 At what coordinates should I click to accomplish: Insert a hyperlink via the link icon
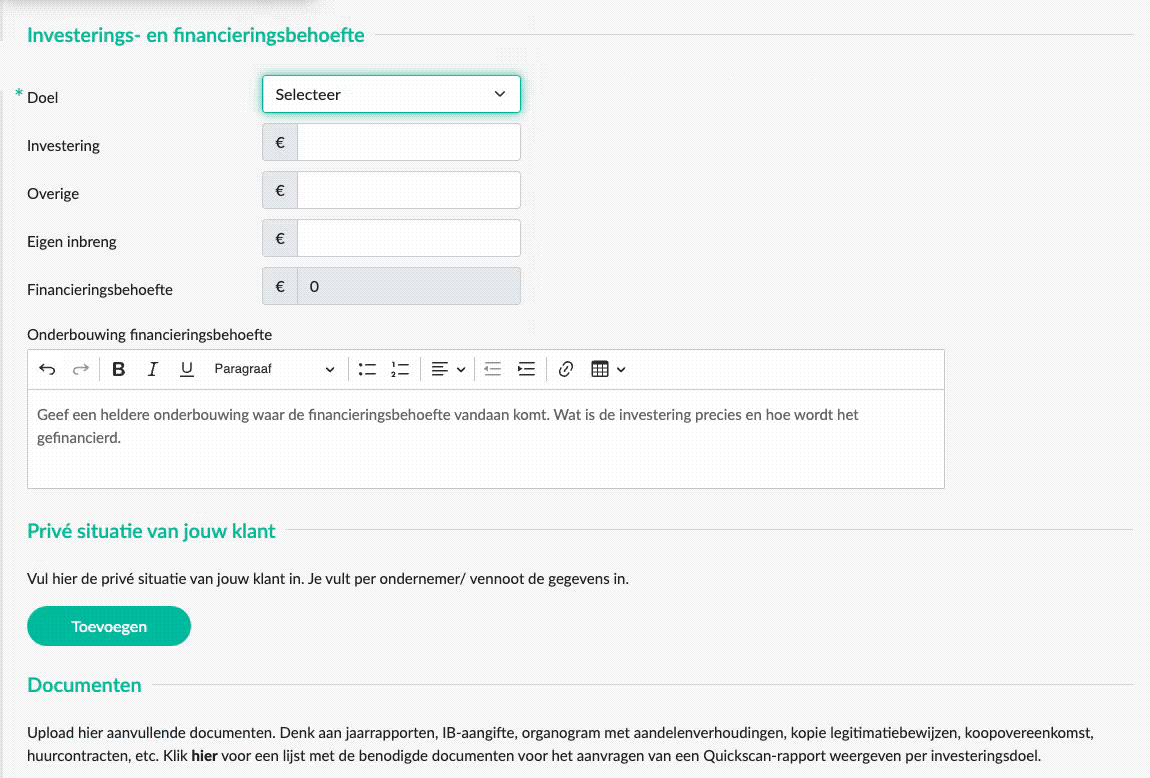pos(566,369)
